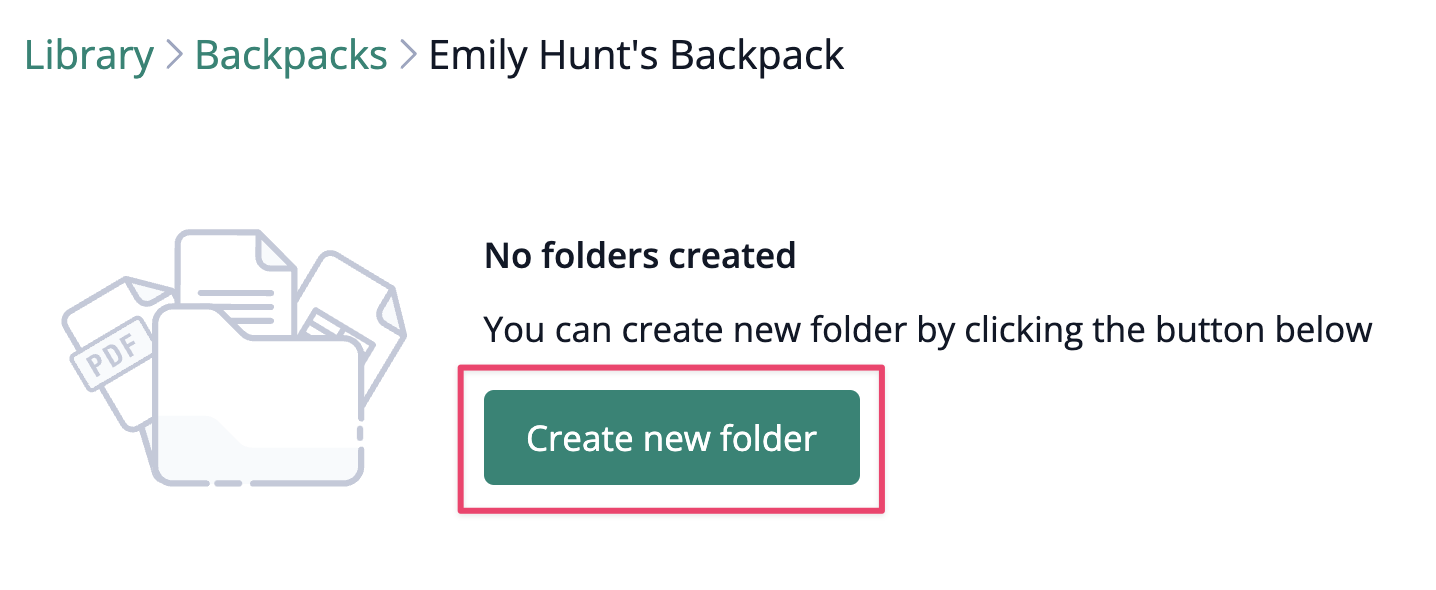Open the Library breadcrumb link
The width and height of the screenshot is (1436, 590).
click(89, 55)
